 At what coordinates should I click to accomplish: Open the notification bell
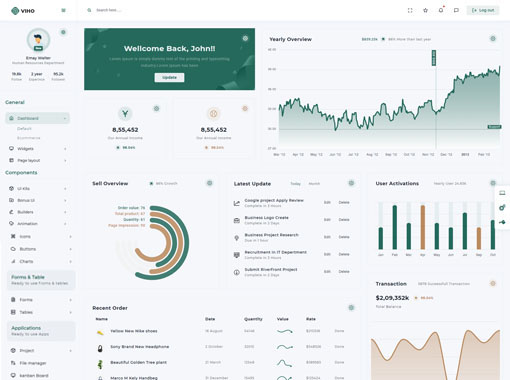click(x=441, y=10)
